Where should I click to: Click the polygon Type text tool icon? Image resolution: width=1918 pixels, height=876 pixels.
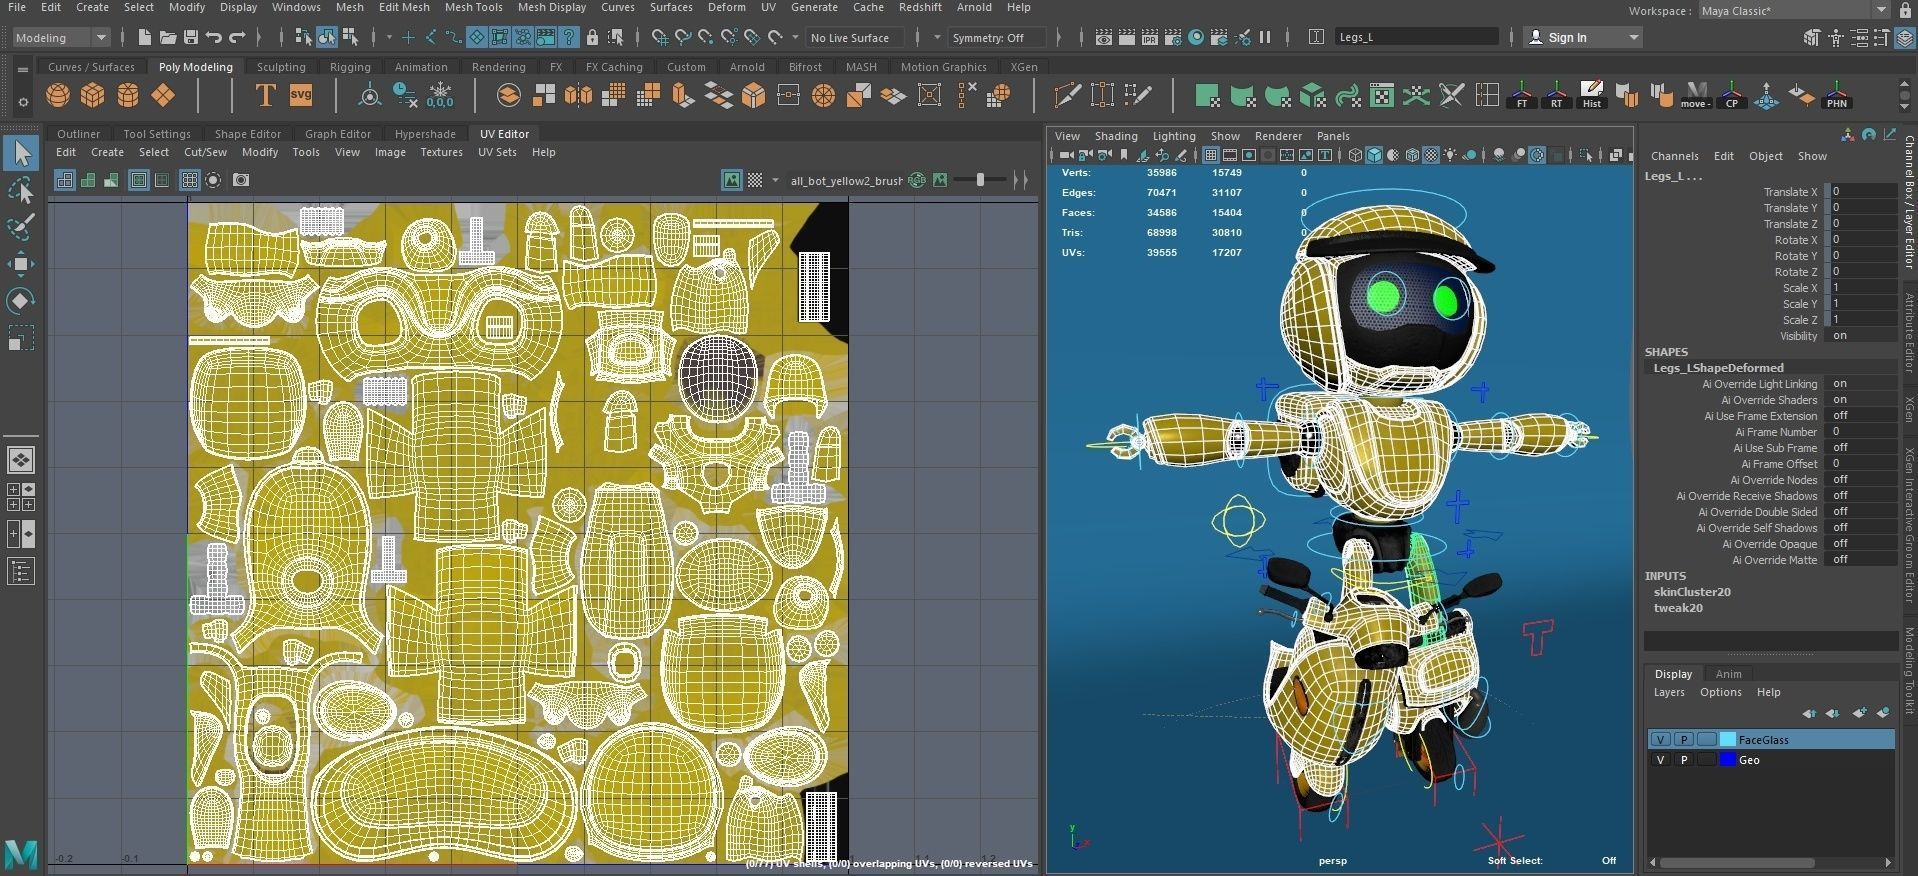pyautogui.click(x=265, y=96)
